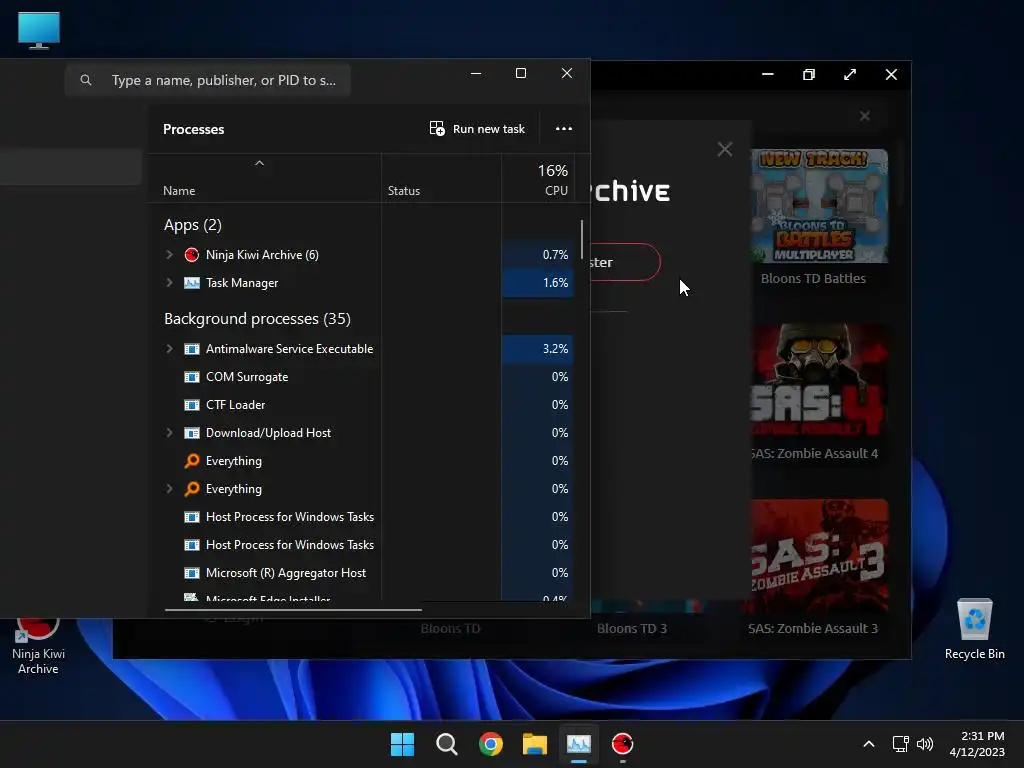1024x768 pixels.
Task: Click the Ninja Kiwi Archive red process icon
Action: pos(191,255)
